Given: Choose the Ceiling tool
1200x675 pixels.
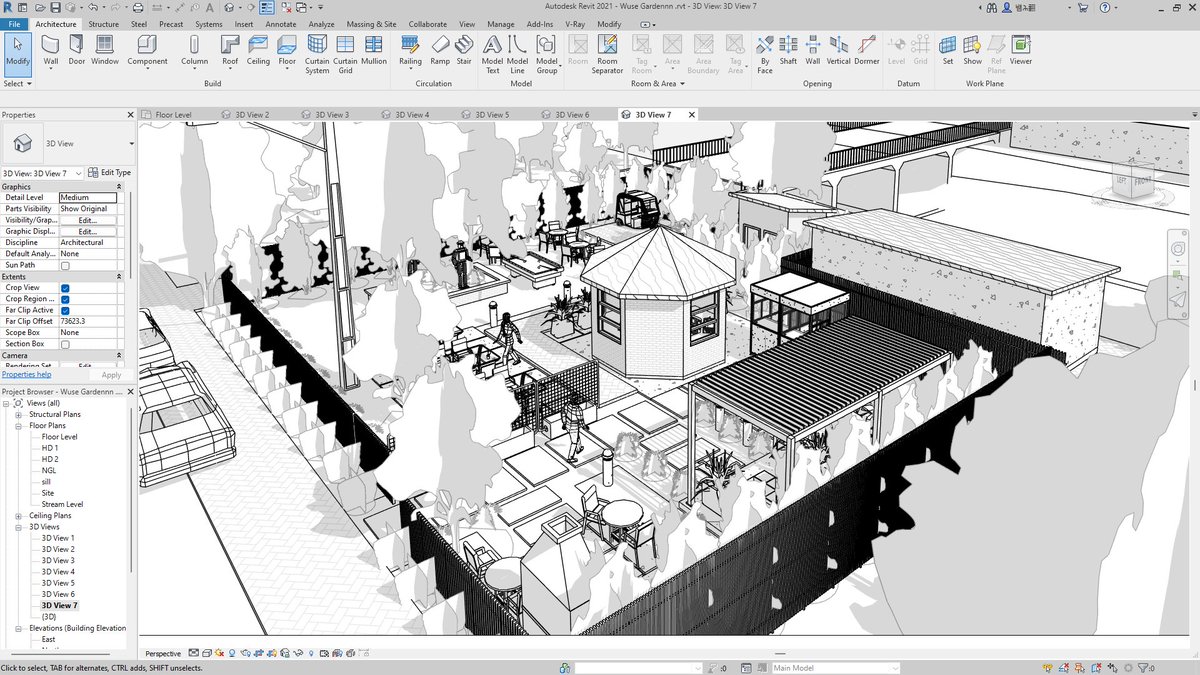Looking at the screenshot, I should (258, 52).
